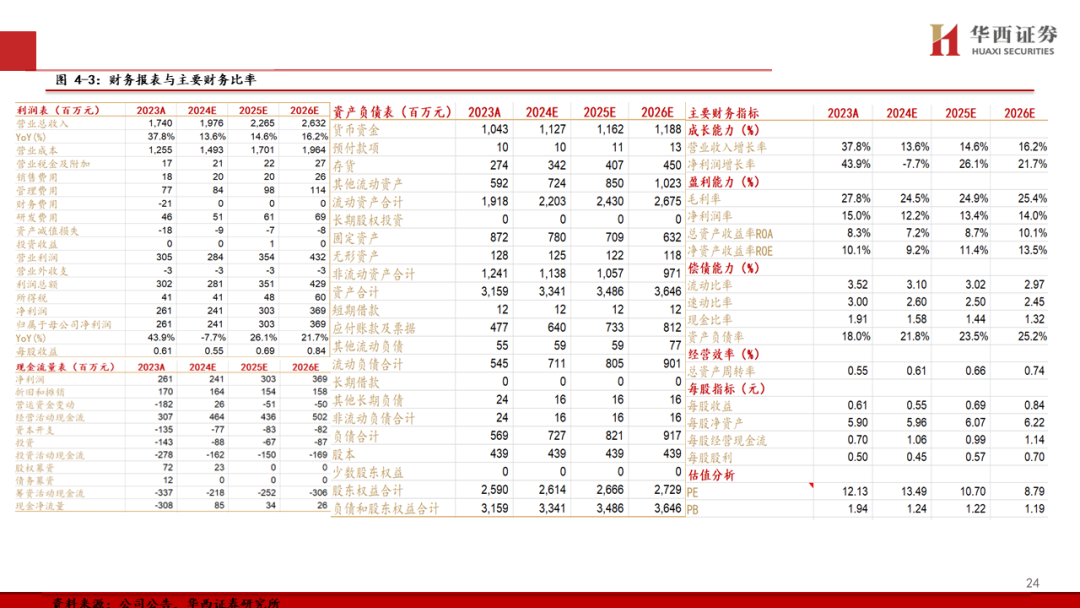The height and width of the screenshot is (608, 1080).
Task: Select the "无形资产" row label
Action: [355, 256]
